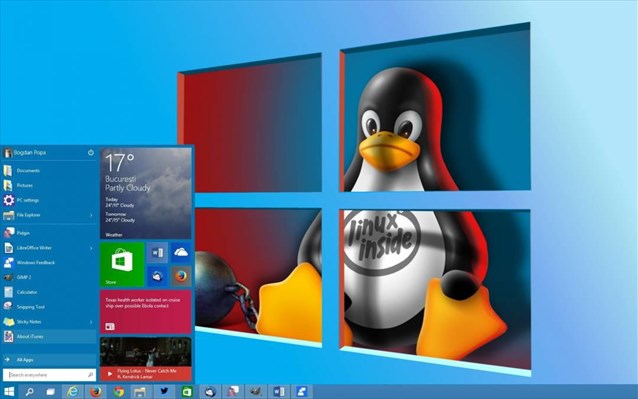Open the Firefox tile in Start menu
Screen dimensions: 638x399
click(x=181, y=277)
